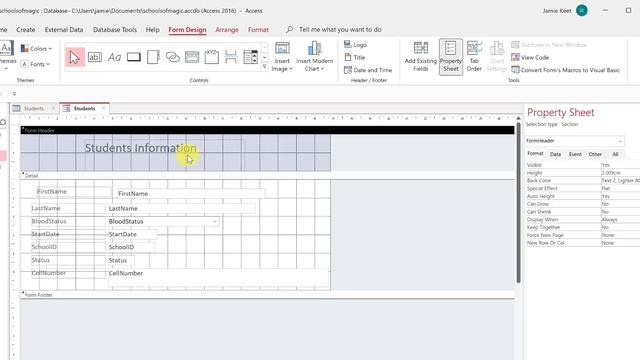Image resolution: width=640 pixels, height=360 pixels.
Task: Move the Controls gallery up one row
Action: pyautogui.click(x=264, y=48)
